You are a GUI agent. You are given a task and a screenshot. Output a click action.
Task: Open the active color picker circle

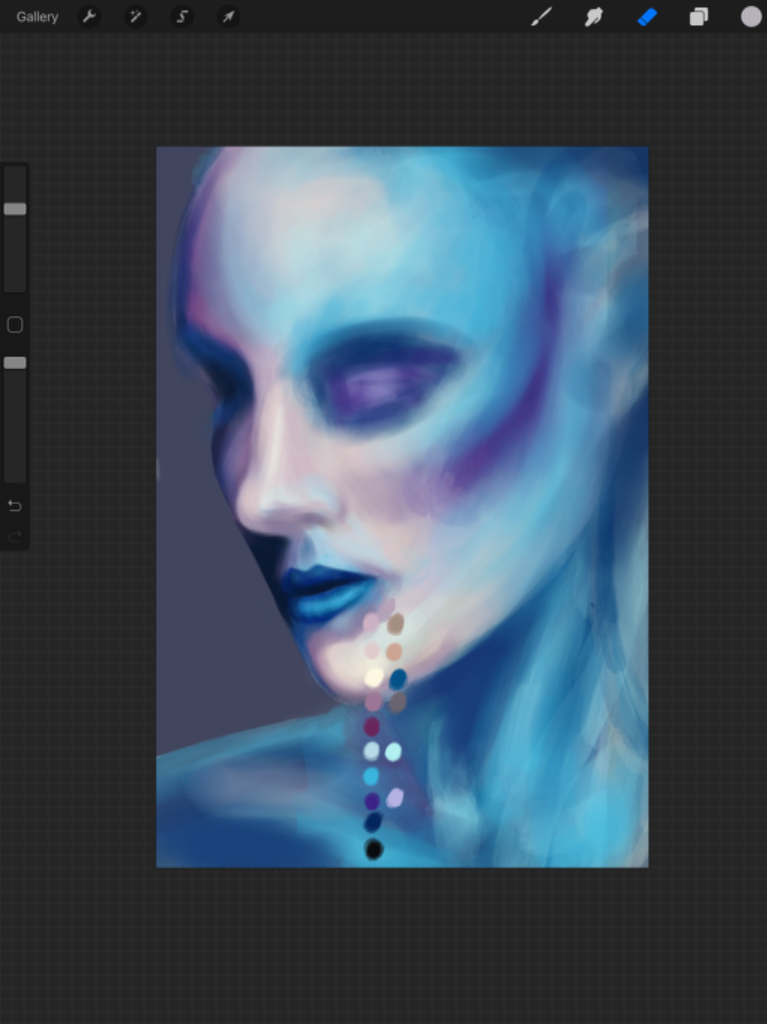pos(751,17)
